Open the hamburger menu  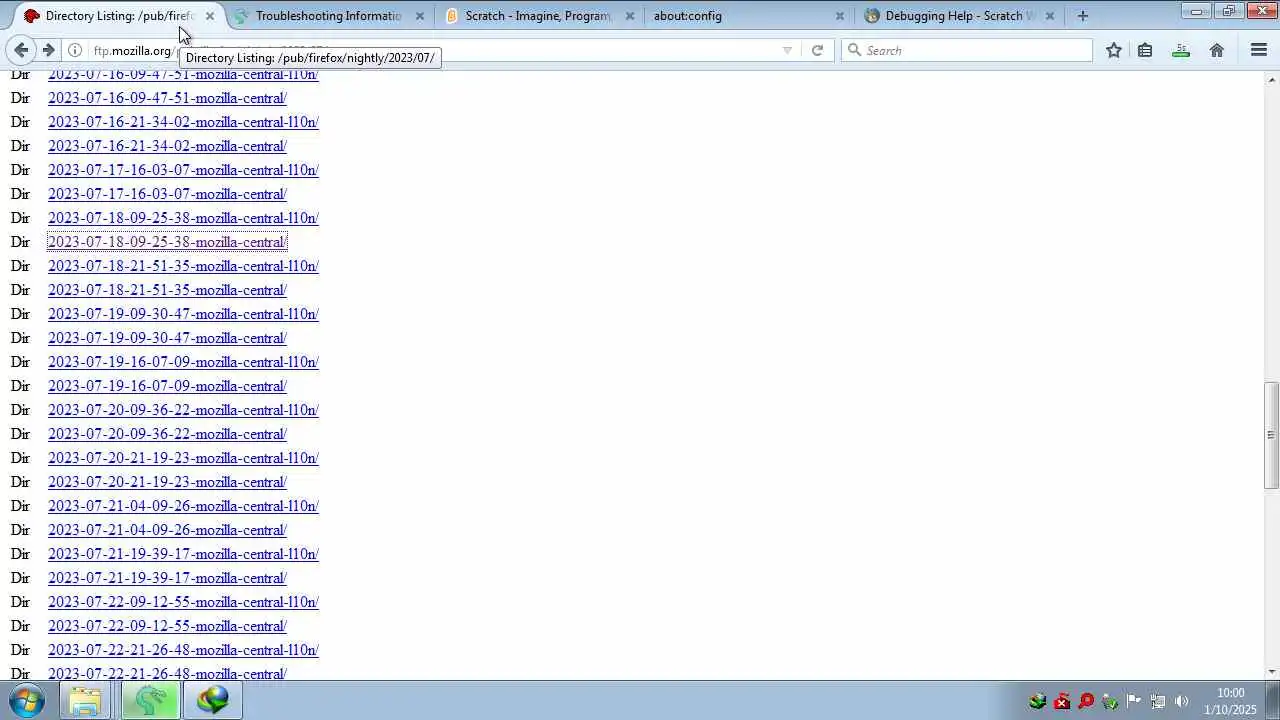pos(1259,50)
